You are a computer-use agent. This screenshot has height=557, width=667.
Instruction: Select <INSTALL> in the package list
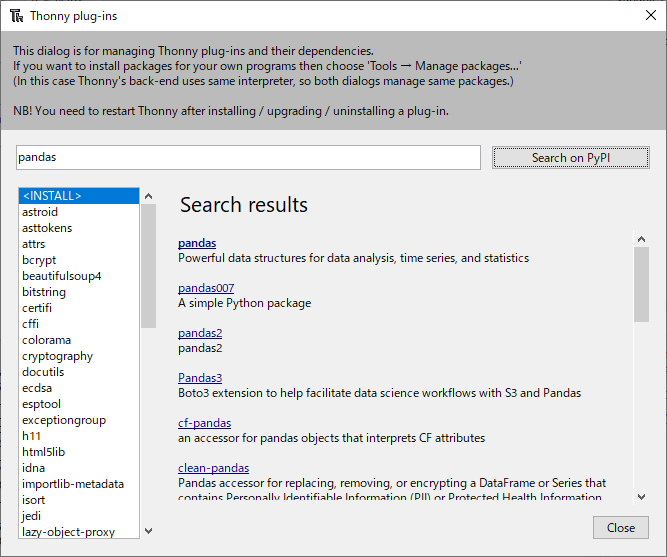click(x=79, y=196)
